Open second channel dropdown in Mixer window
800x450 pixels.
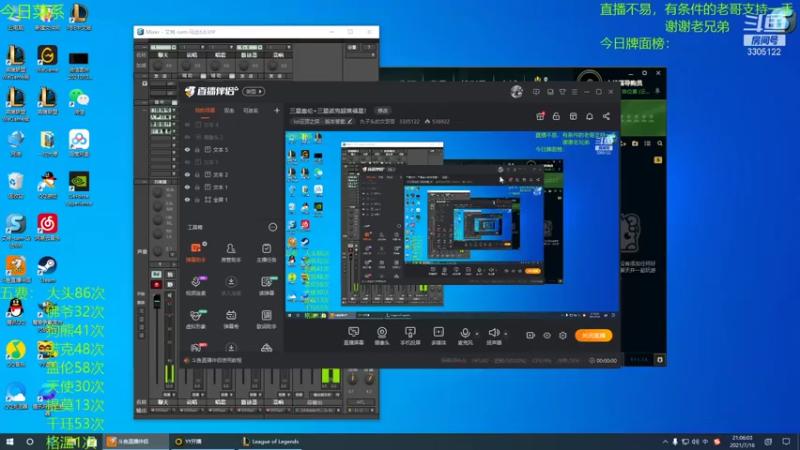click(203, 47)
